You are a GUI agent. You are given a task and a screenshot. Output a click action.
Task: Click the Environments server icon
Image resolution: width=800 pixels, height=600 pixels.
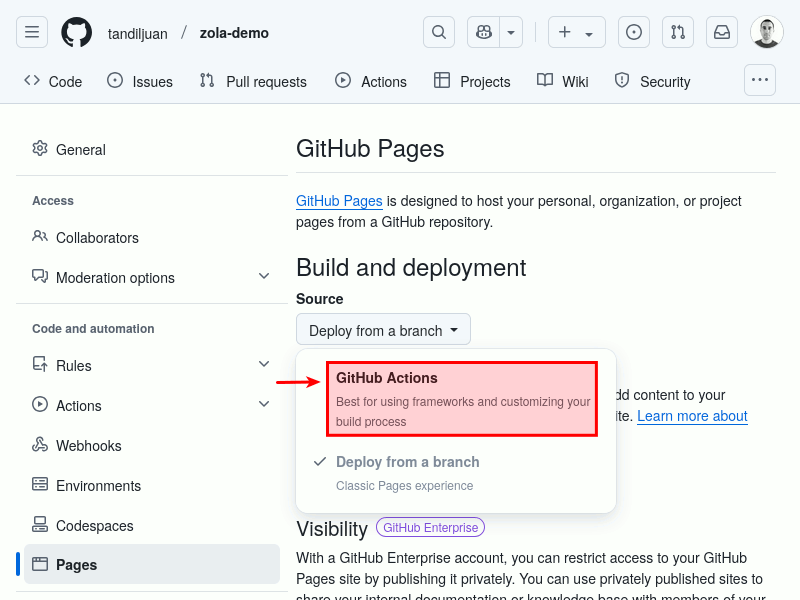click(x=40, y=484)
